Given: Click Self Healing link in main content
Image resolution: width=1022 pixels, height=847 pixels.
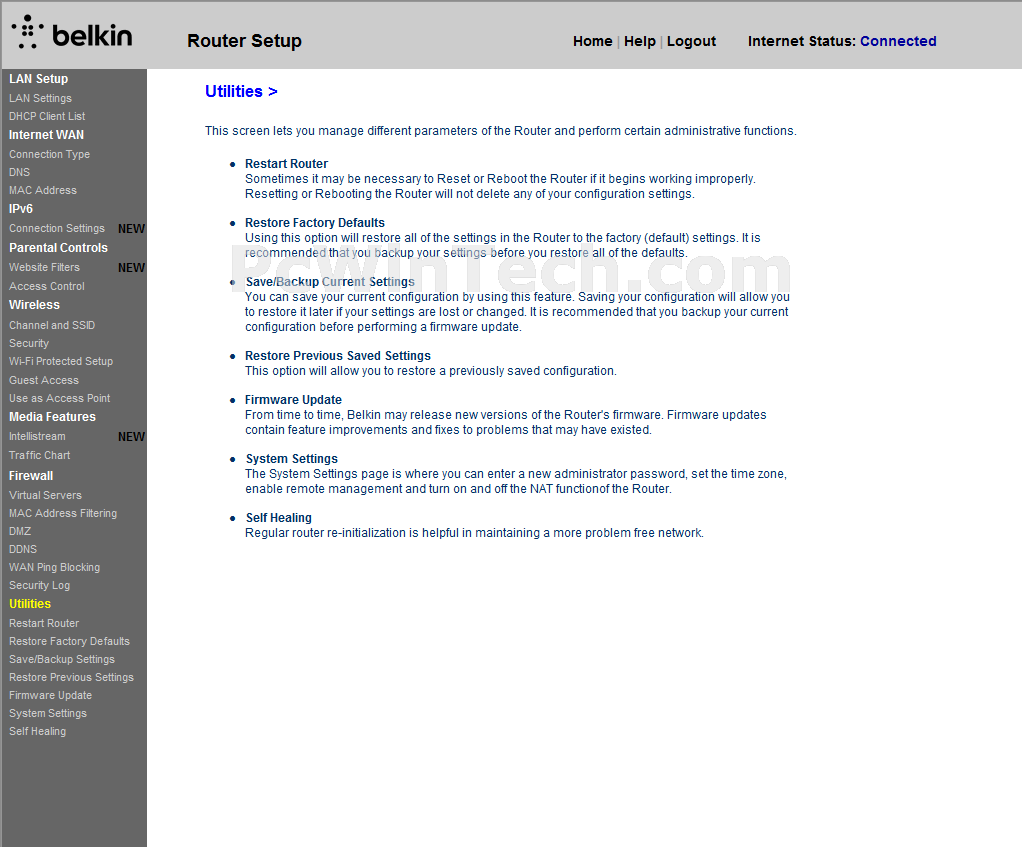Looking at the screenshot, I should (278, 518).
